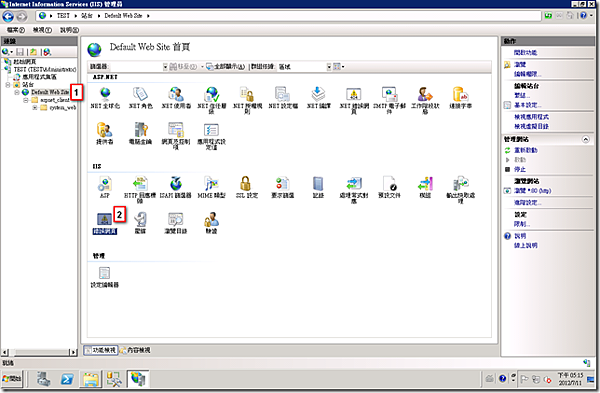Open the .NET Globalization globe icon
This screenshot has height=393, width=600.
pos(105,94)
